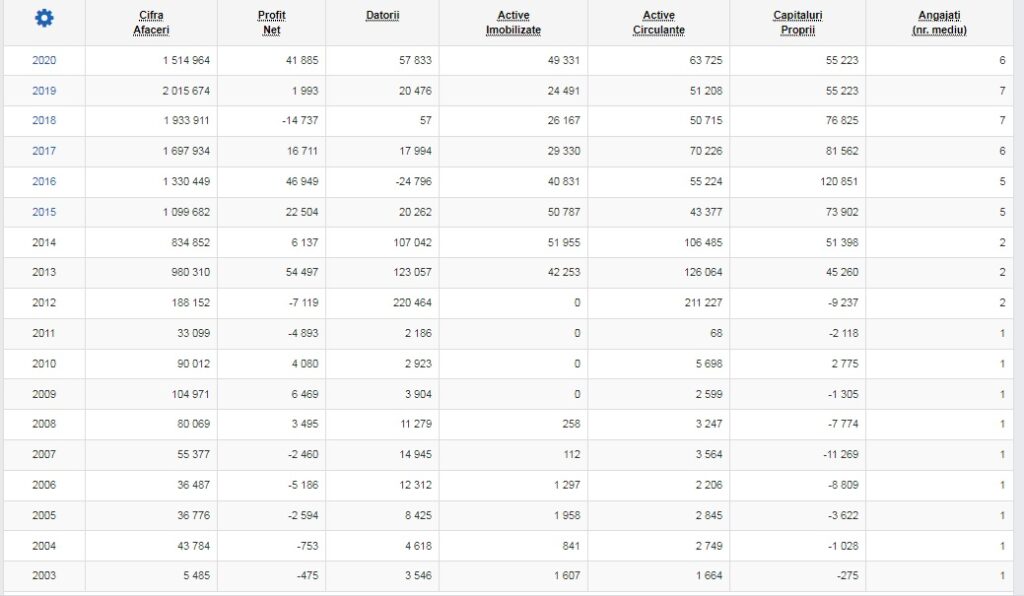The image size is (1024, 596).
Task: Click the Capitaluri Proprii column header
Action: click(797, 23)
